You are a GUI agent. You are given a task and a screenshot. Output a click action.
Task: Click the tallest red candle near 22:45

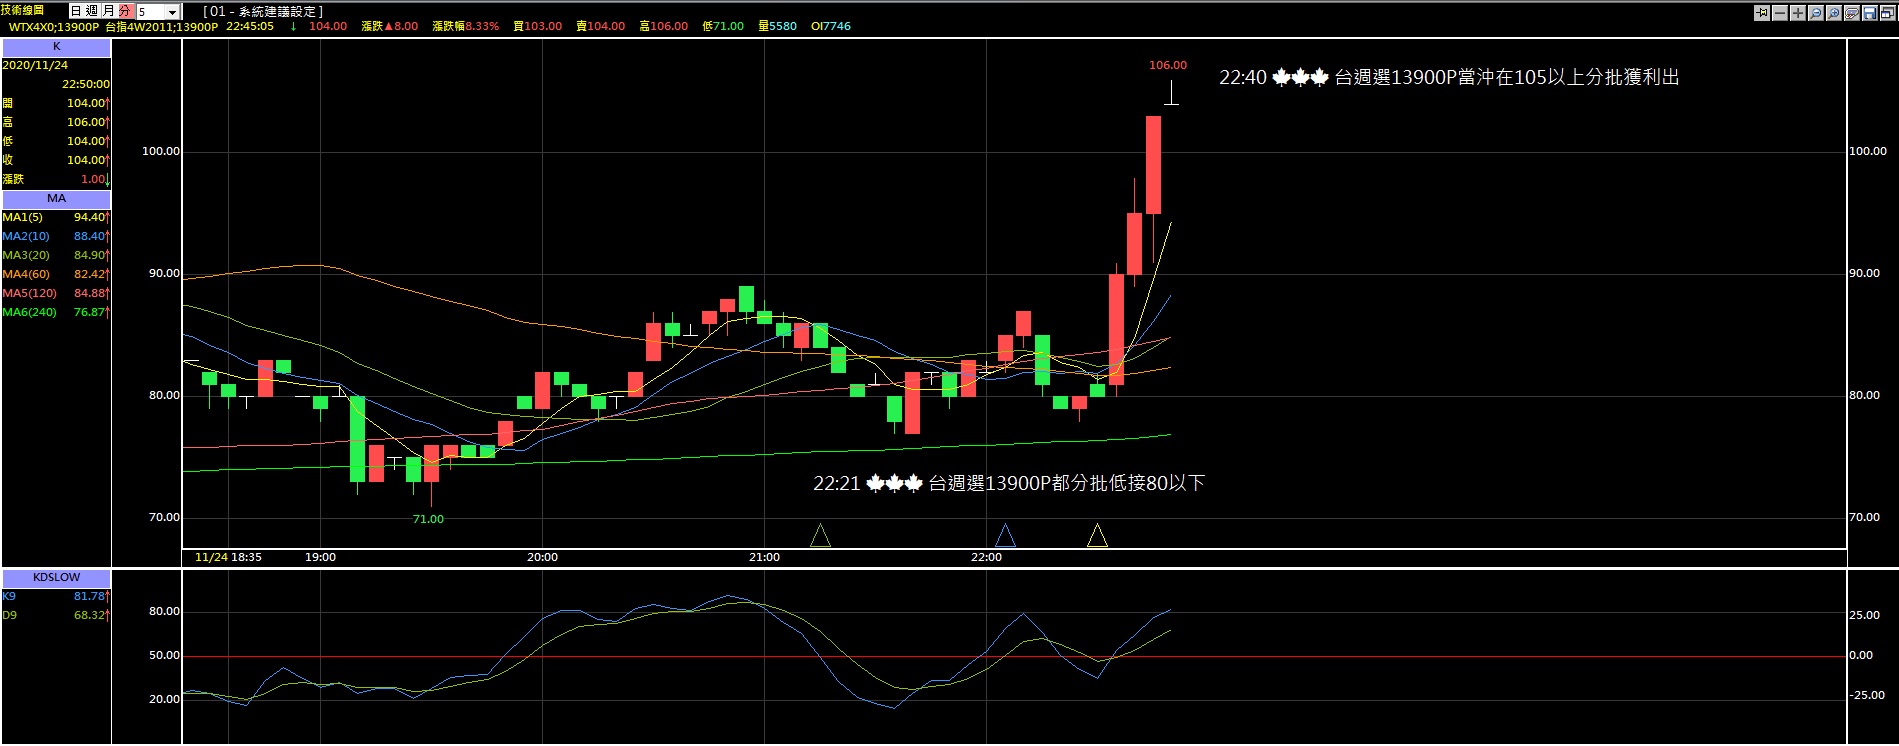[1153, 165]
